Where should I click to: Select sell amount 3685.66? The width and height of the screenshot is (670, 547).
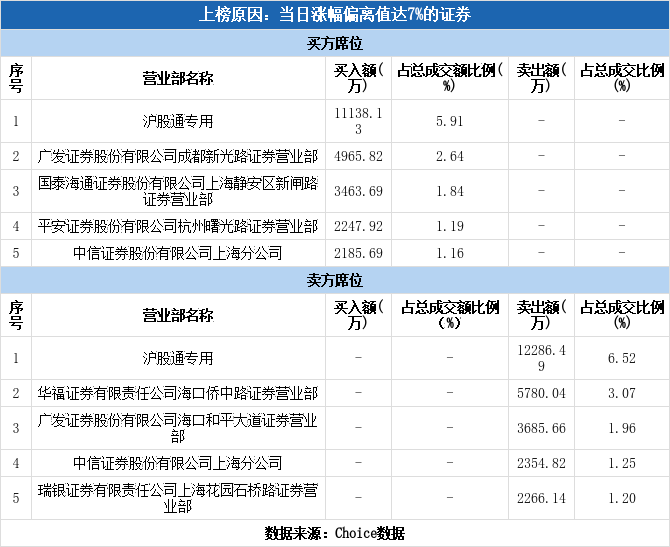point(541,428)
